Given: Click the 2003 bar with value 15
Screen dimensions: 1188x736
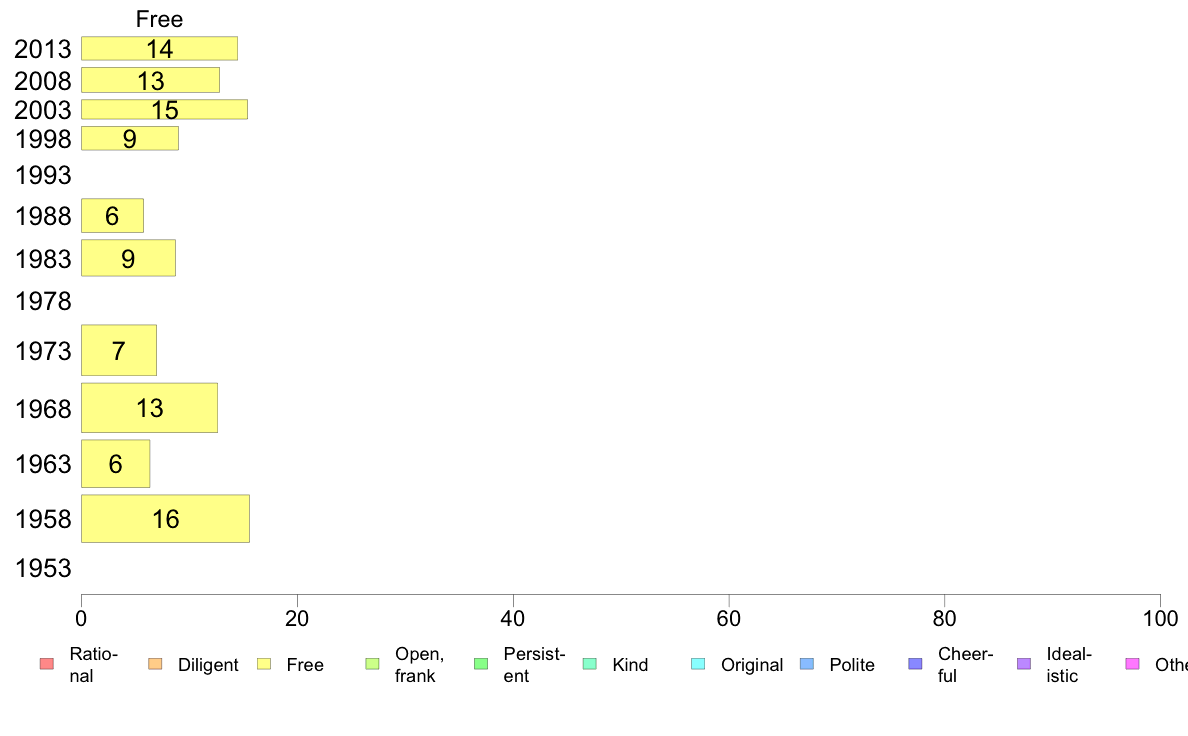Looking at the screenshot, I should point(164,109).
